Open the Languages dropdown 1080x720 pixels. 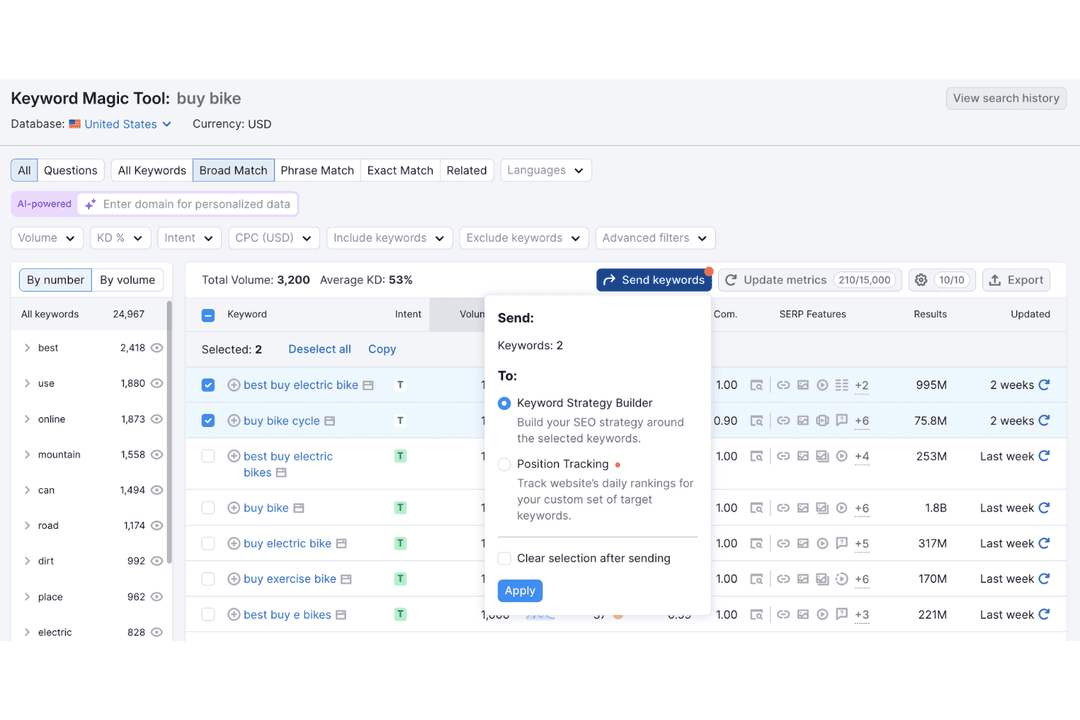click(546, 170)
